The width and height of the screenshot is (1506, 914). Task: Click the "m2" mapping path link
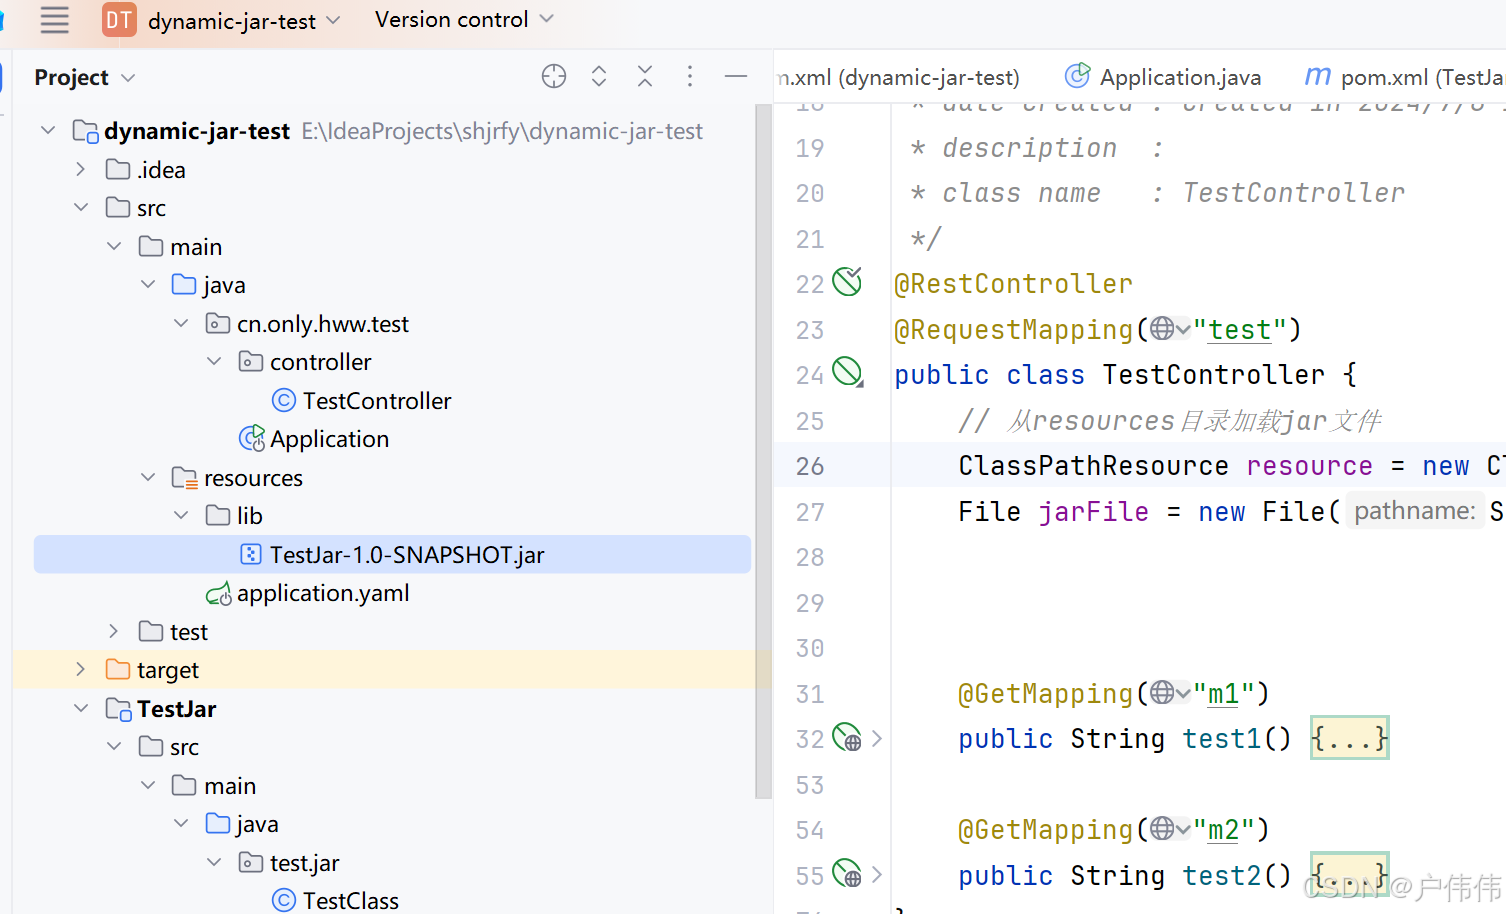point(1223,830)
